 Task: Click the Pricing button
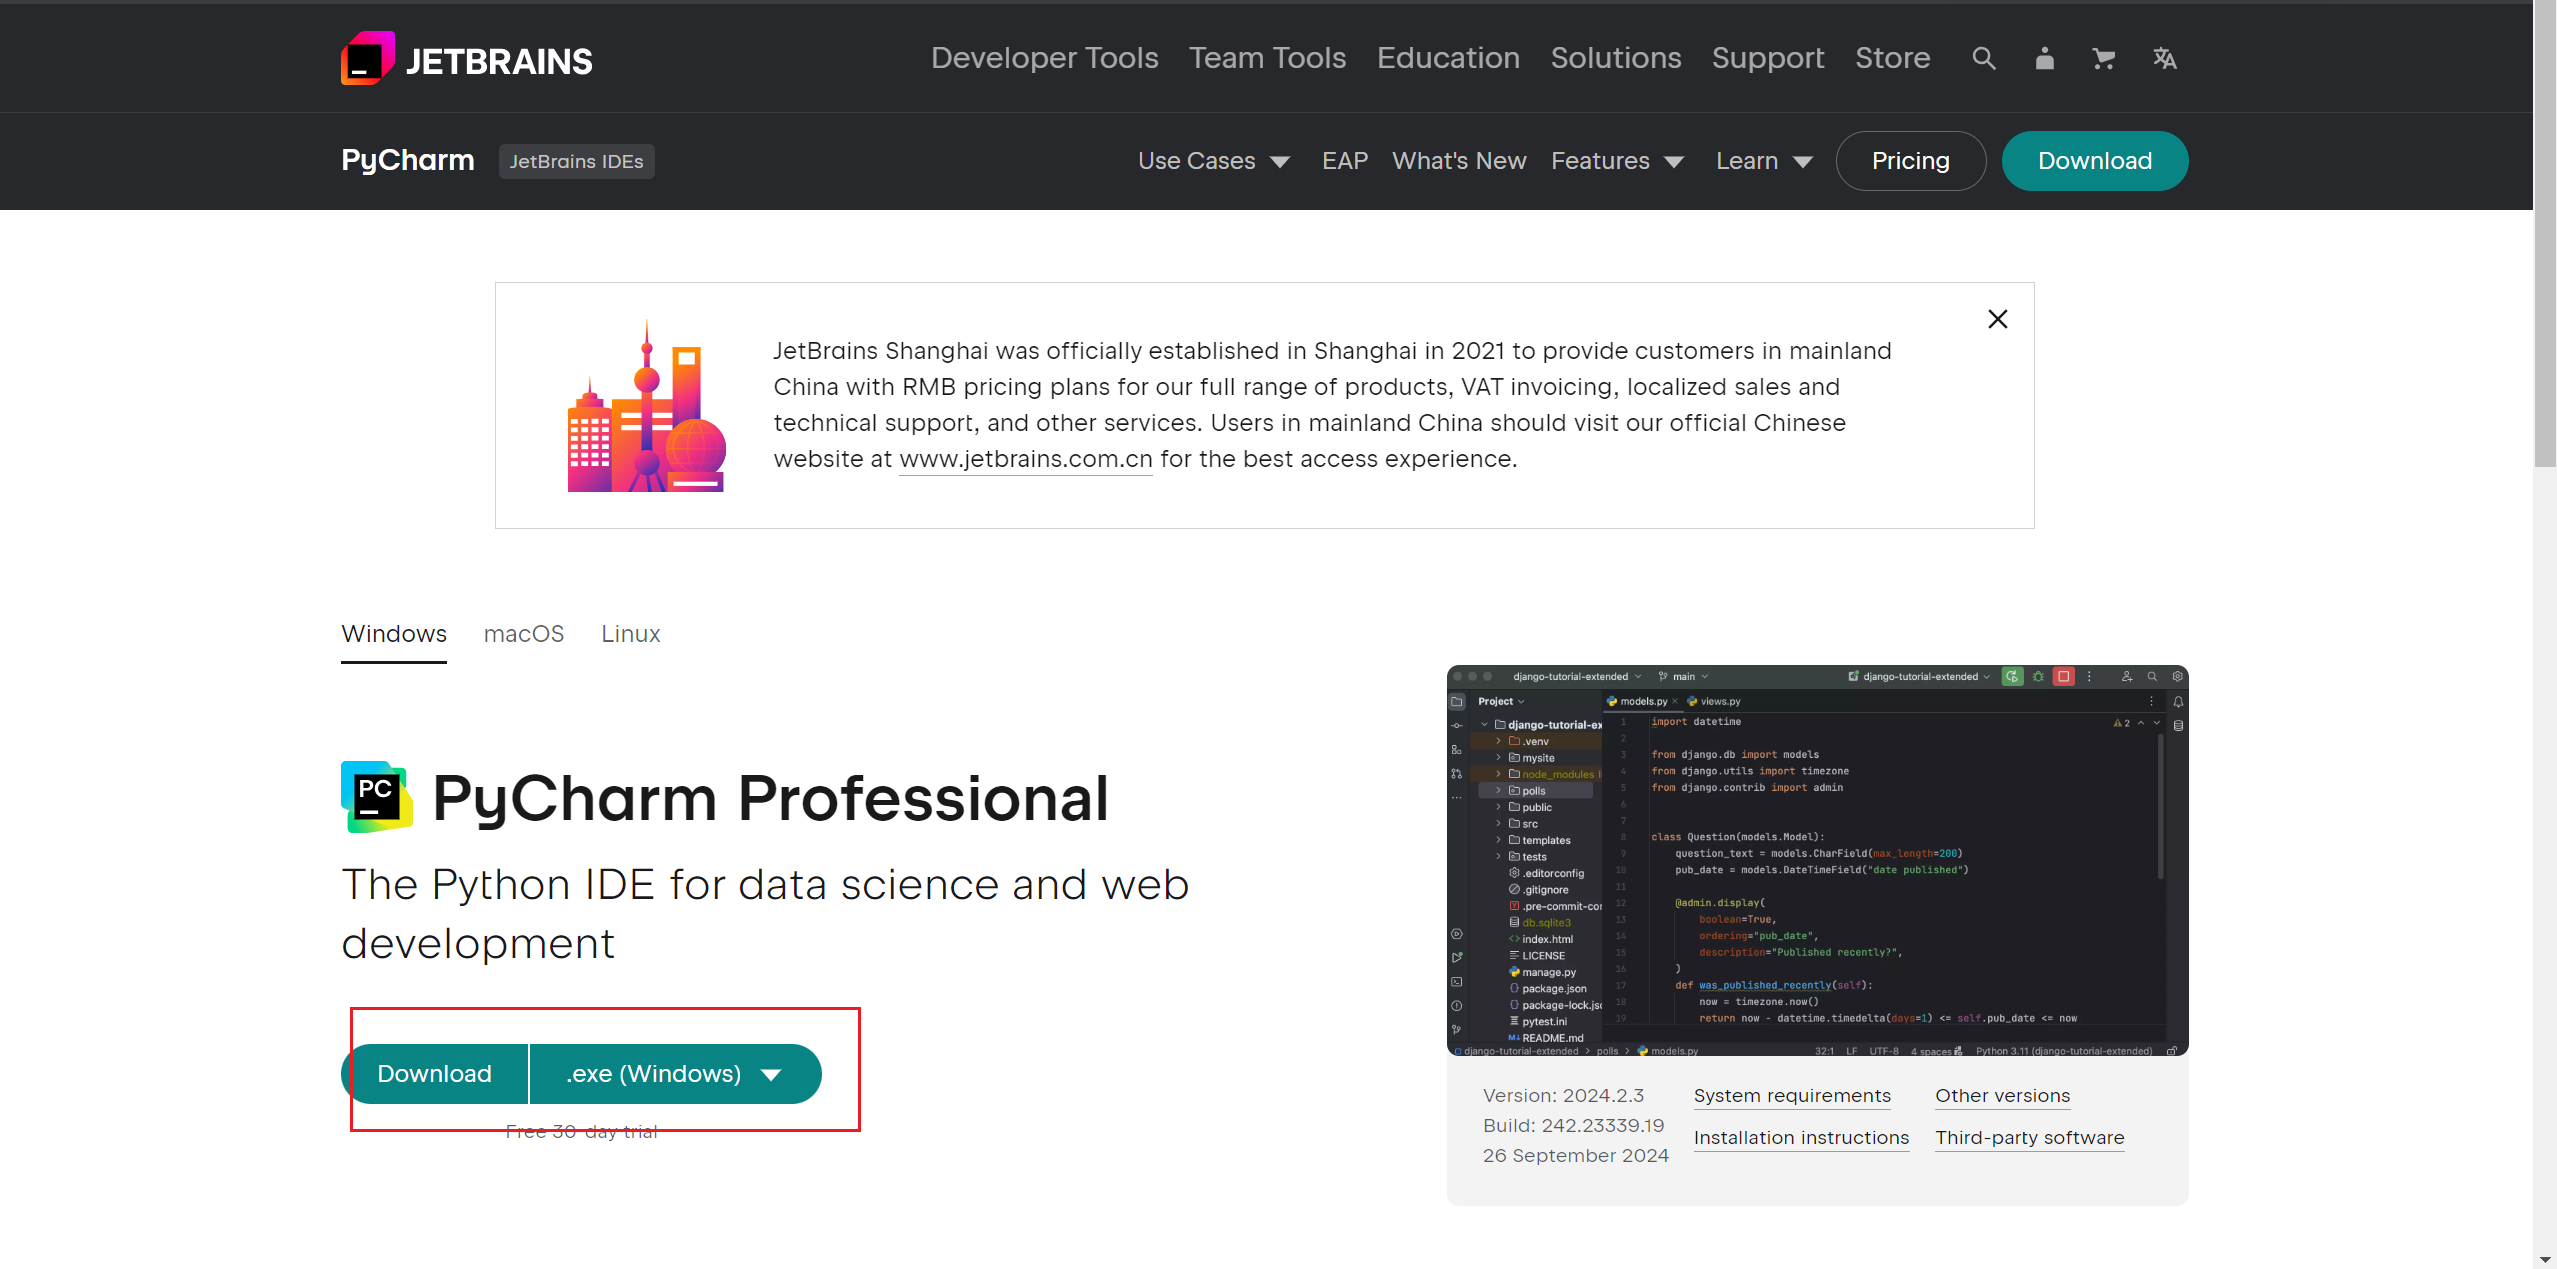(x=1910, y=161)
